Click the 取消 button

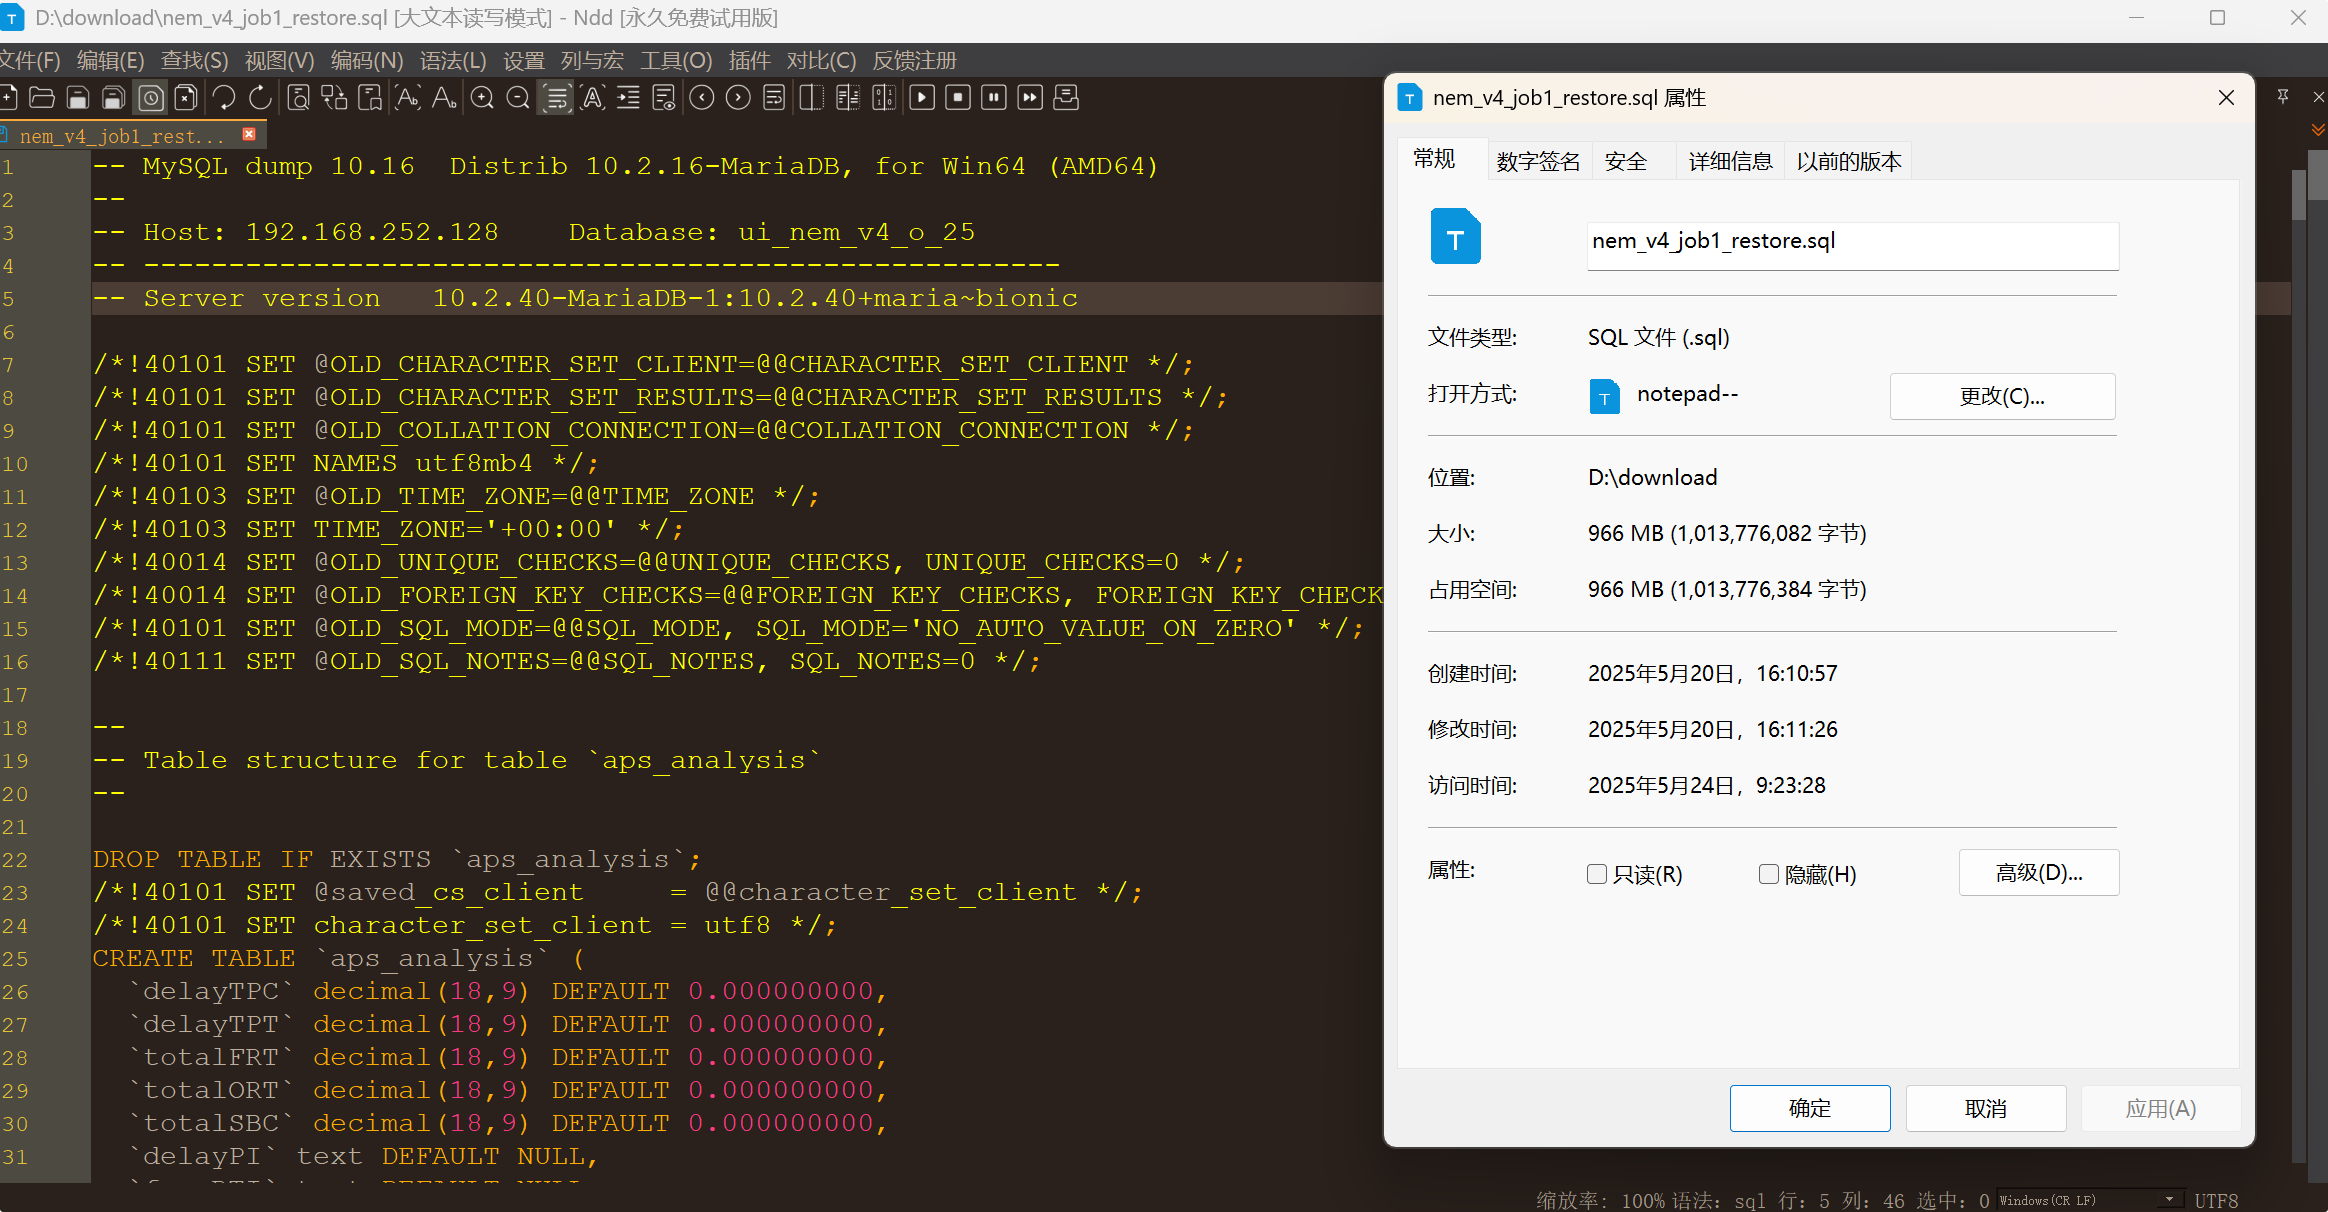click(x=1986, y=1108)
